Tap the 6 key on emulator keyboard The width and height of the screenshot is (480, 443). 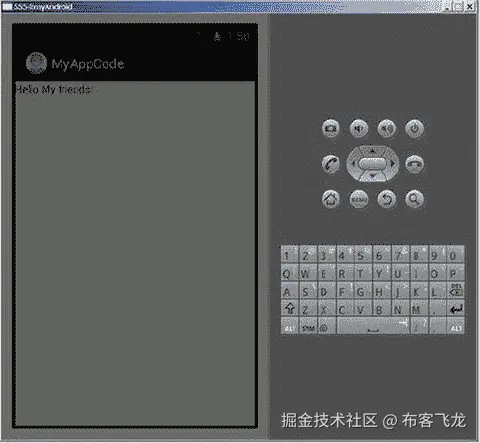382,255
